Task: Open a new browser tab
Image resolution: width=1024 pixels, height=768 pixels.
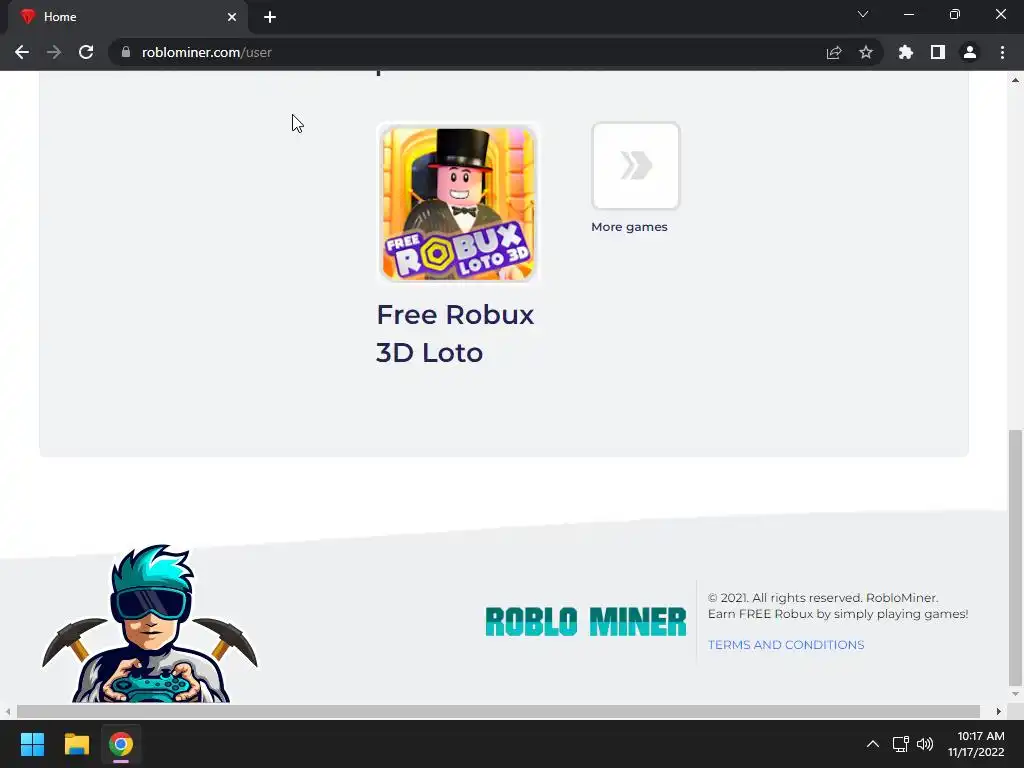Action: [270, 17]
